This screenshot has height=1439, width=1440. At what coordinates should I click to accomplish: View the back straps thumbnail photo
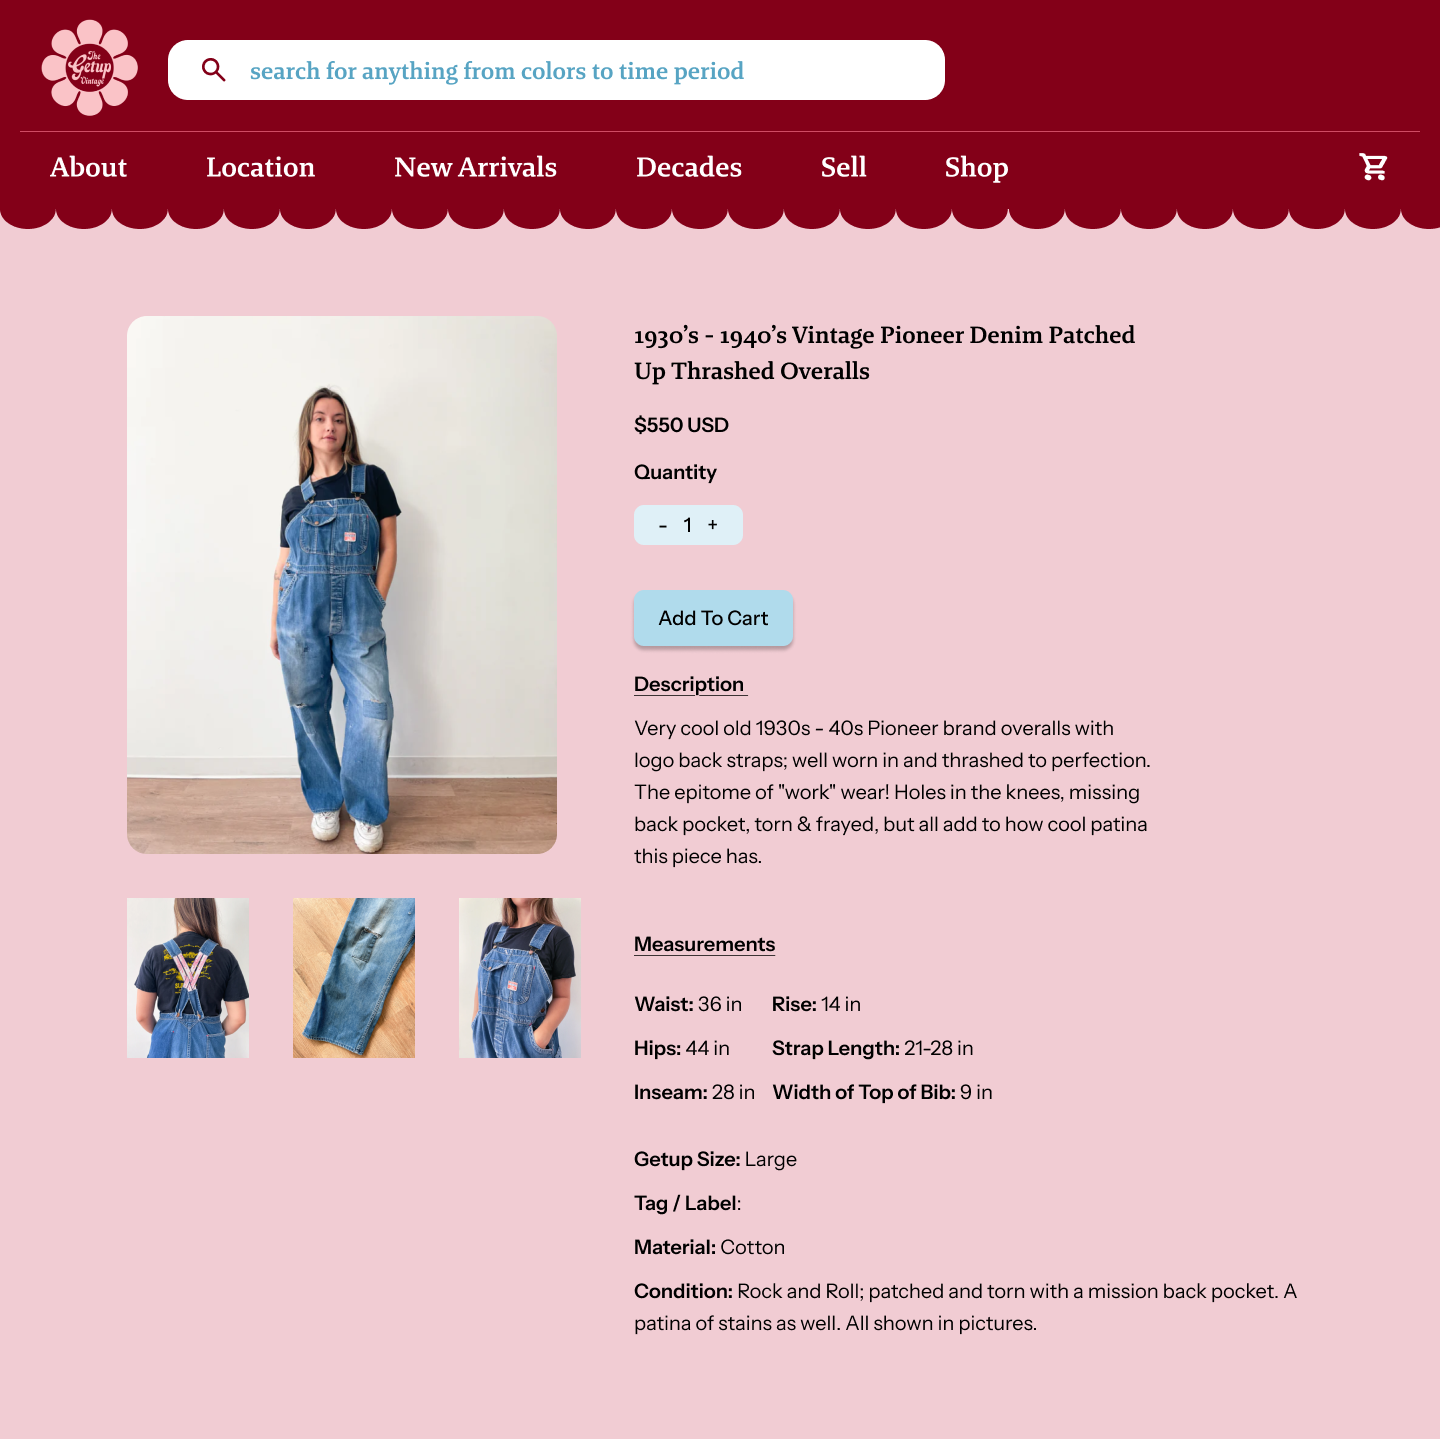tap(188, 978)
